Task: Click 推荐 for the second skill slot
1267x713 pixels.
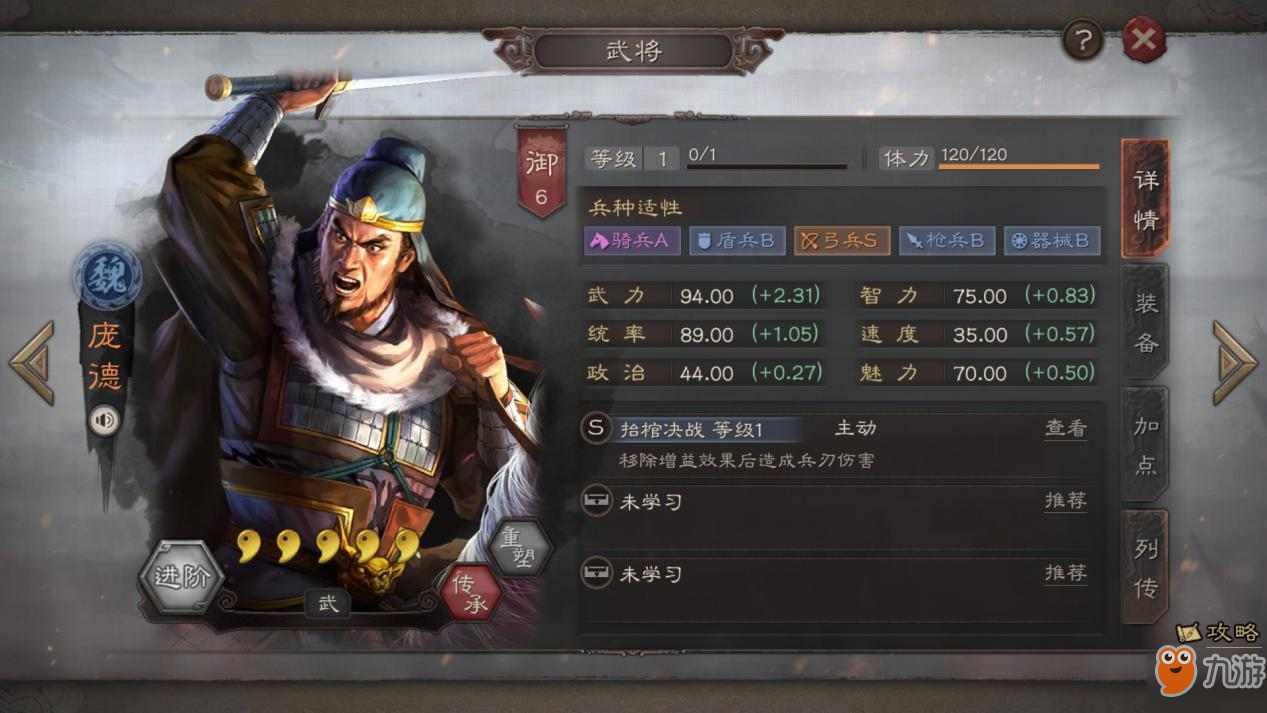Action: 1065,573
